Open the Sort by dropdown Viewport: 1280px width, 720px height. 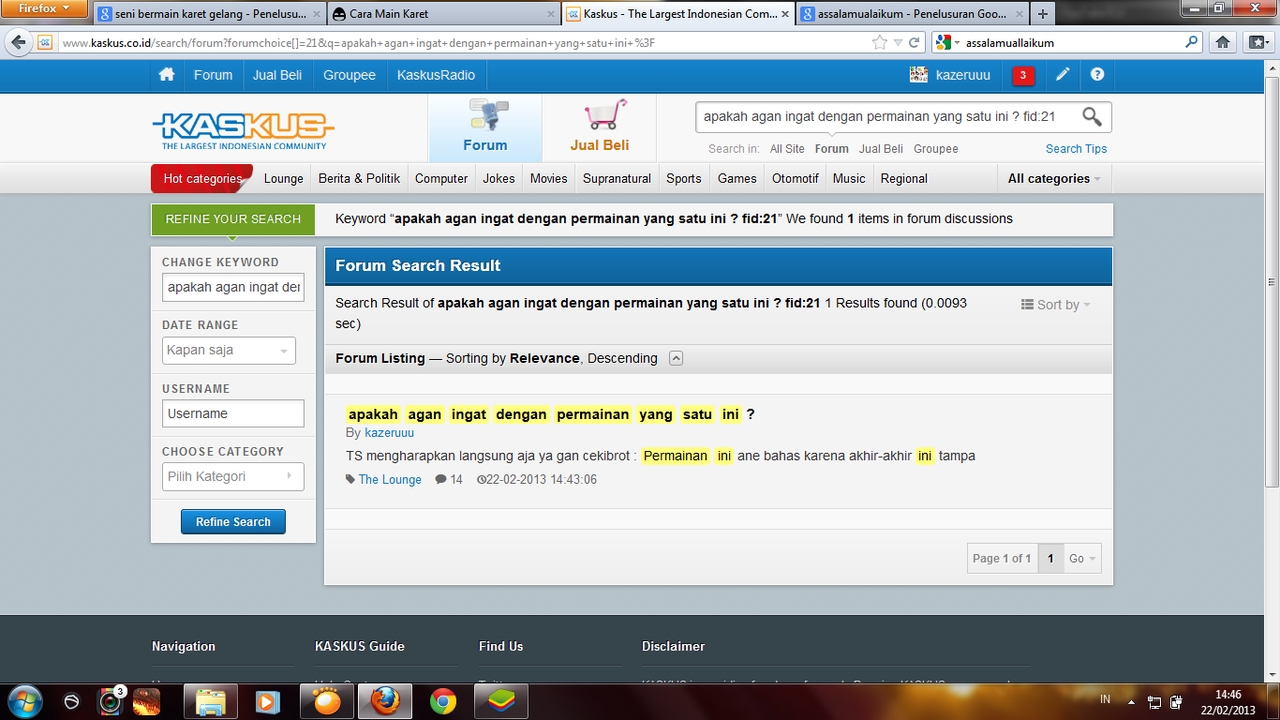tap(1056, 305)
